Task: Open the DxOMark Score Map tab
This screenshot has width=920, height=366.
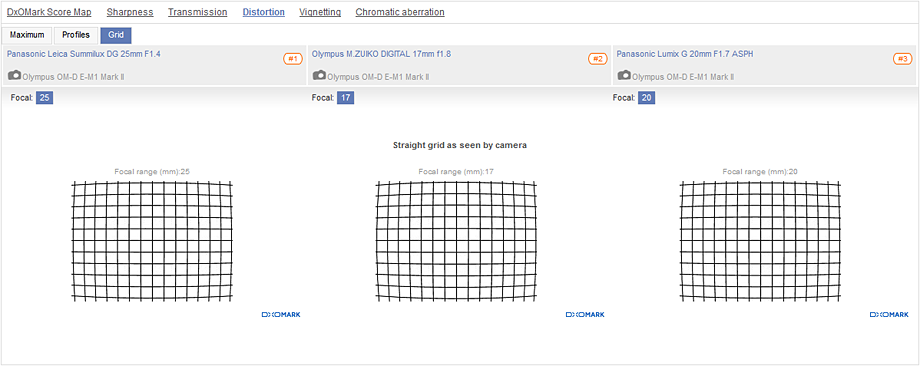Action: click(49, 12)
